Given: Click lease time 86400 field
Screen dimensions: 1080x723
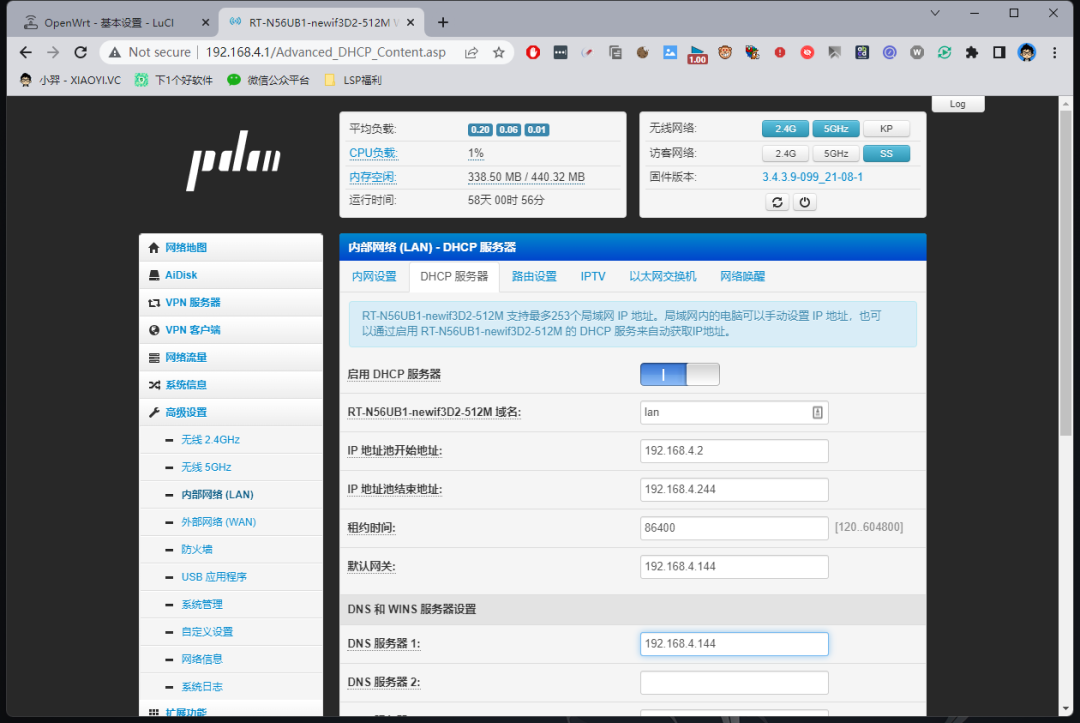Looking at the screenshot, I should tap(734, 528).
